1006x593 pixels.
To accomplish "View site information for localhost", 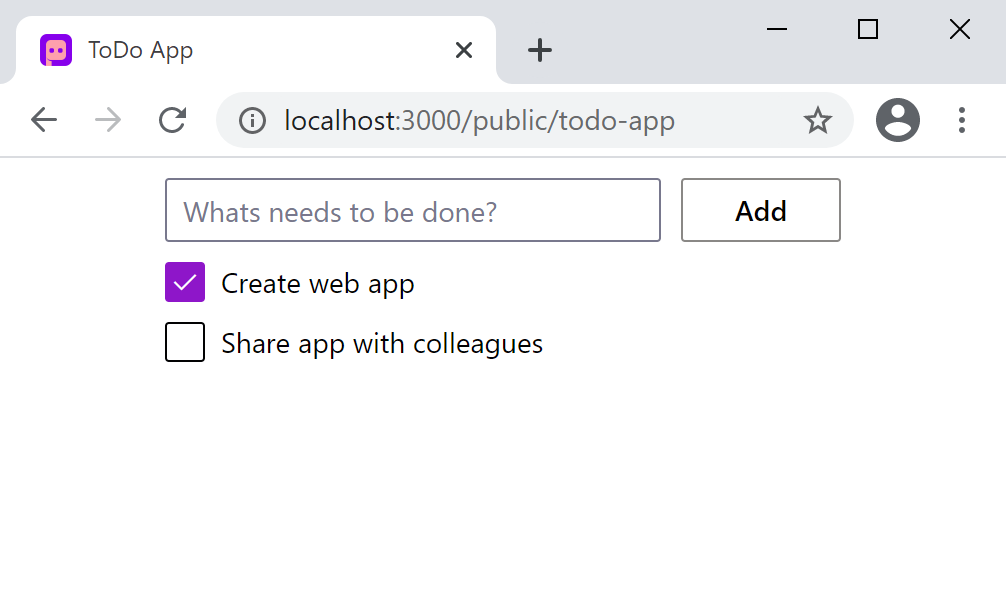I will pyautogui.click(x=253, y=121).
